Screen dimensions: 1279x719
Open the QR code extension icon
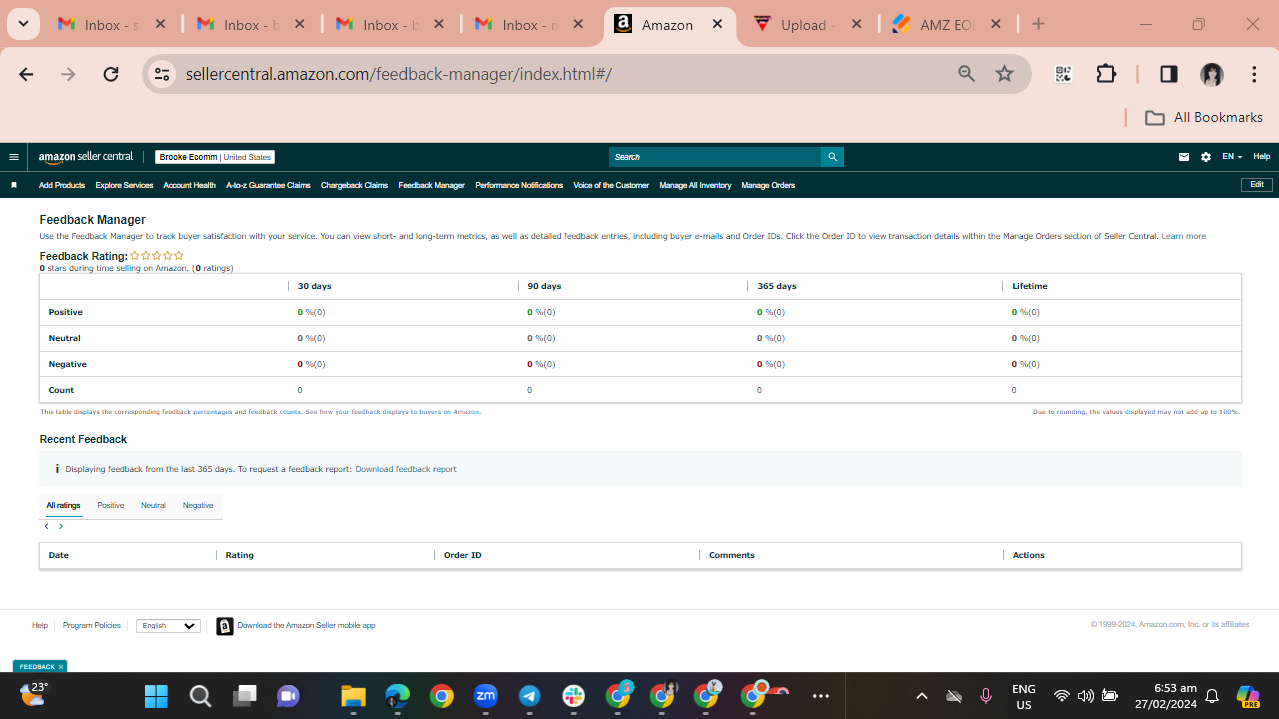tap(1063, 74)
